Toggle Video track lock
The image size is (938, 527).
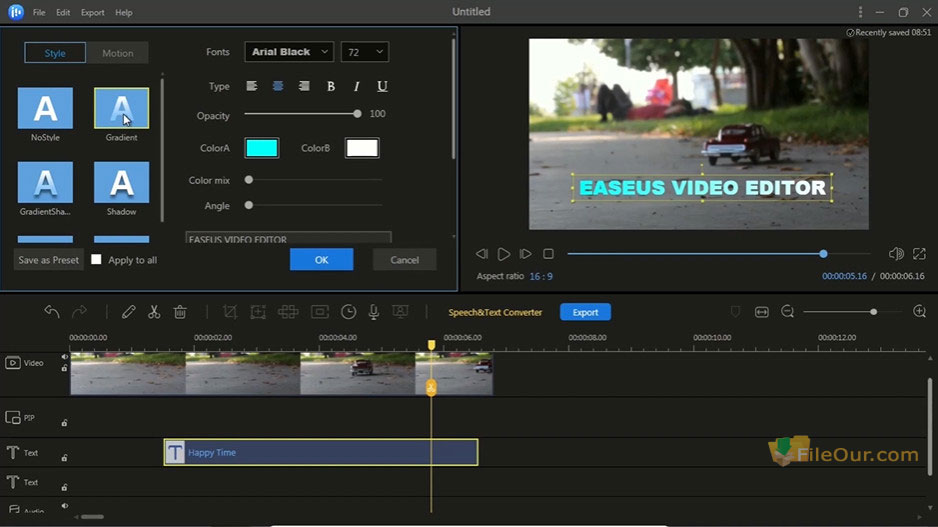coord(65,368)
